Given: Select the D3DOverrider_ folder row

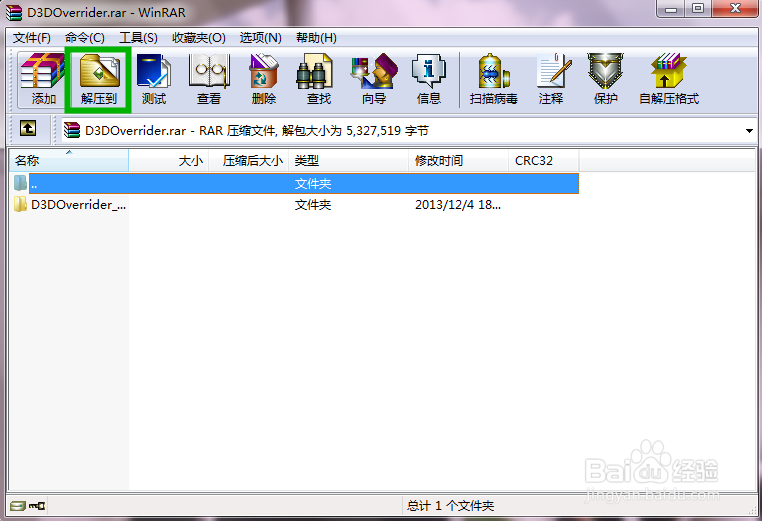Looking at the screenshot, I should click(x=294, y=205).
